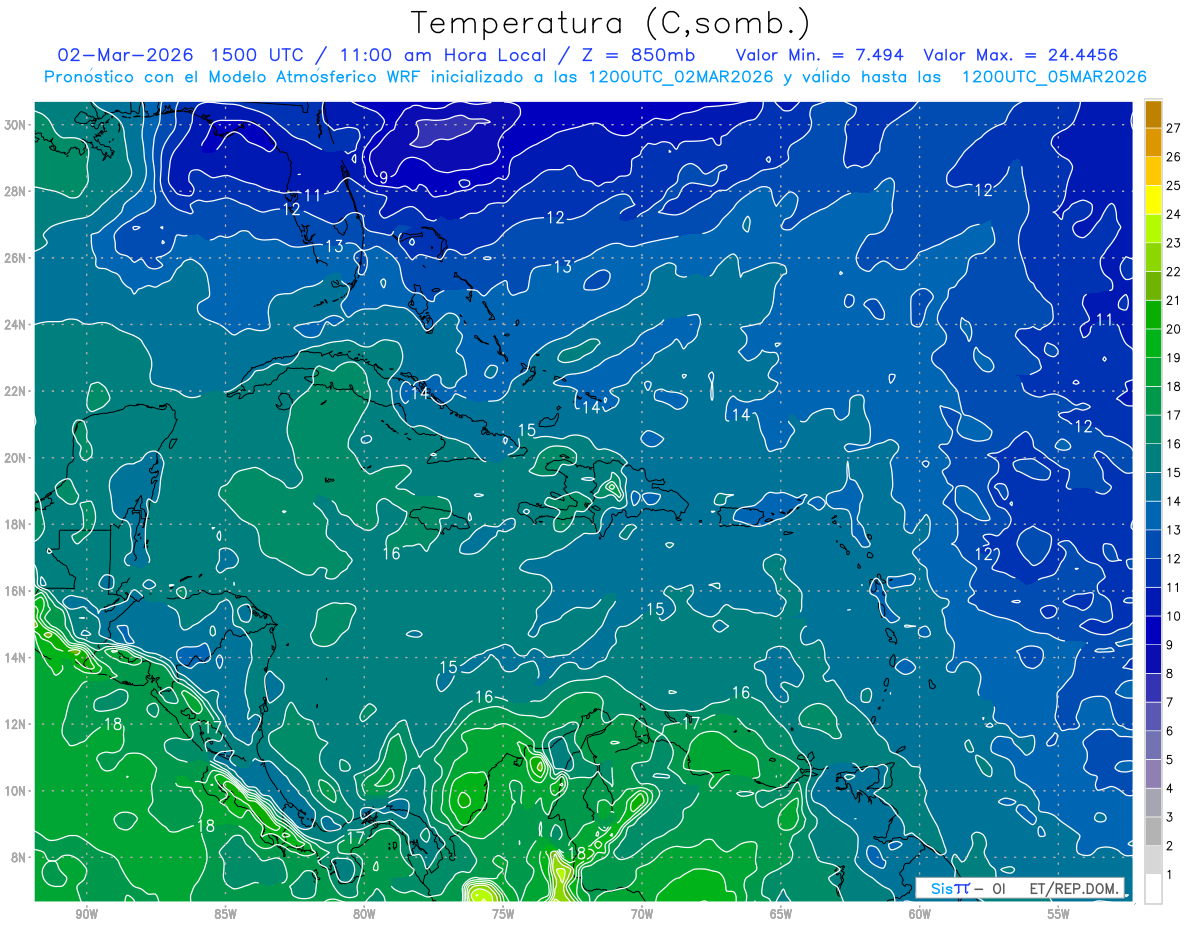Click the '8N' latitude label
Viewport: 1200px width, 927px height.
pyautogui.click(x=20, y=857)
